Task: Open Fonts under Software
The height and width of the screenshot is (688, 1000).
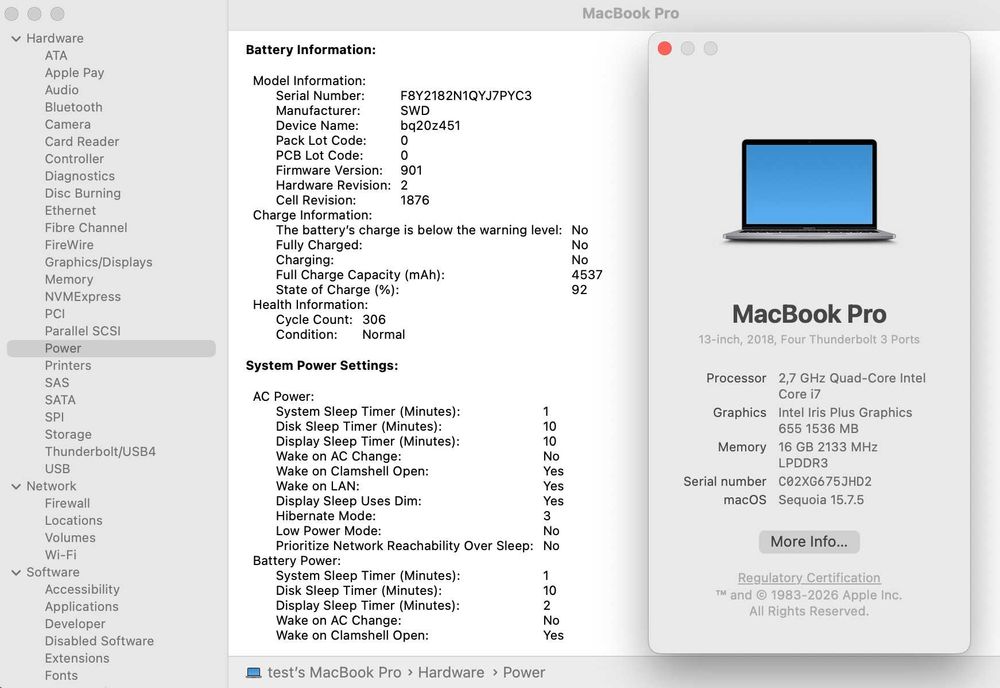Action: 61,675
